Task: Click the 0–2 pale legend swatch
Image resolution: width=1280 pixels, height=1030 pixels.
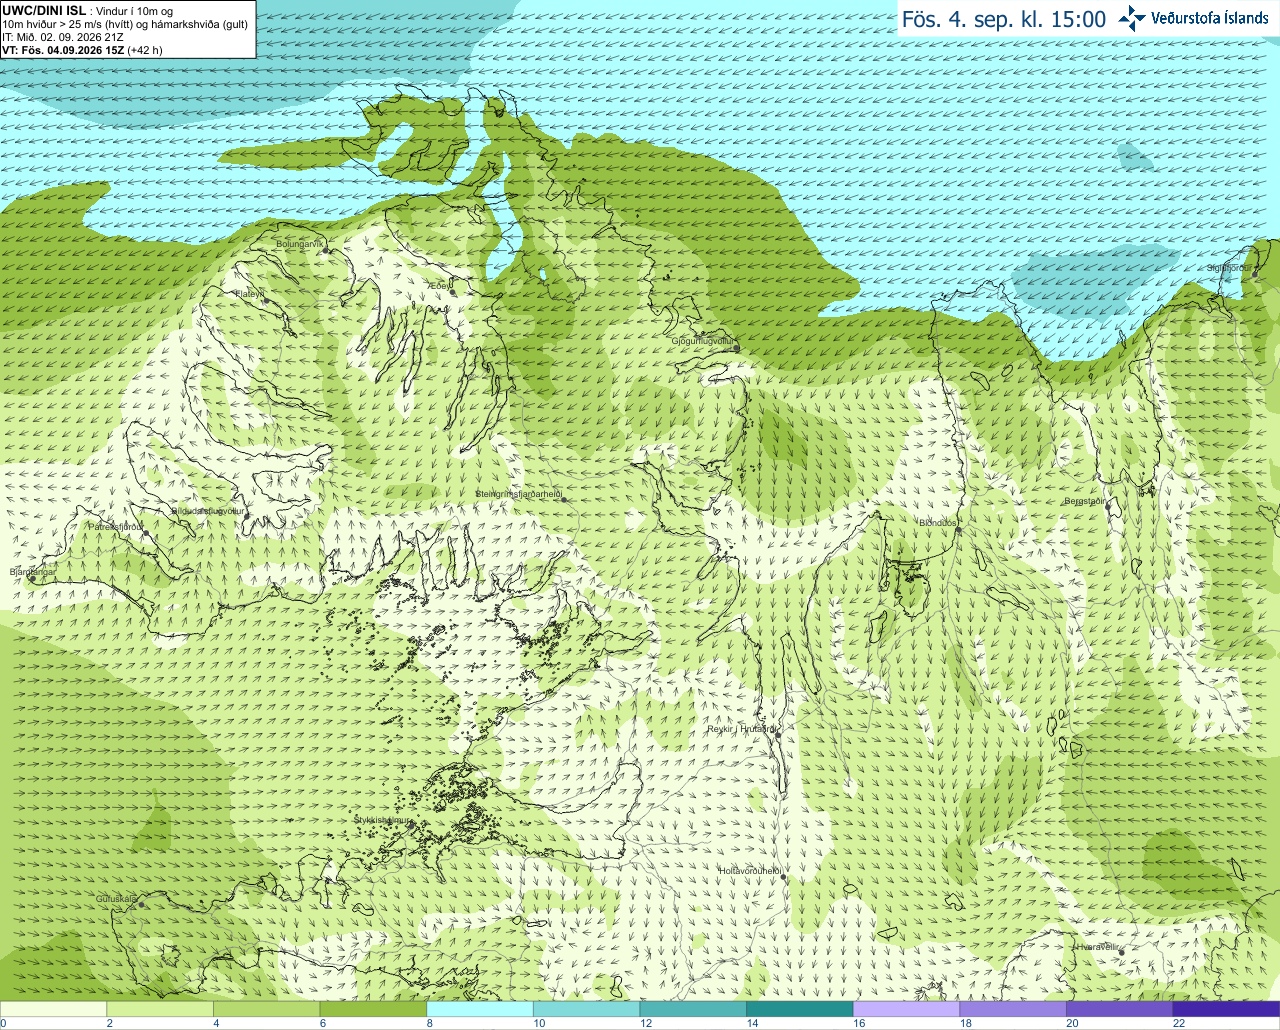Action: click(x=53, y=1009)
